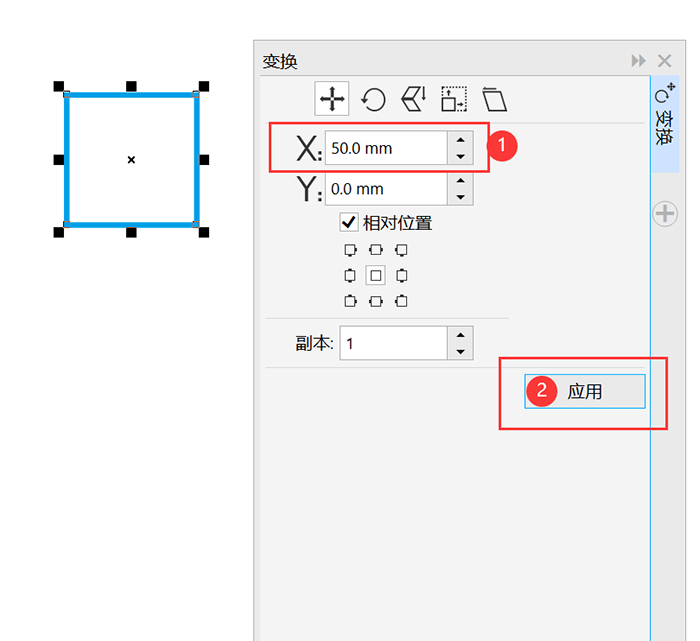The height and width of the screenshot is (641, 700).
Task: Increase X value with up arrow
Action: [x=460, y=140]
